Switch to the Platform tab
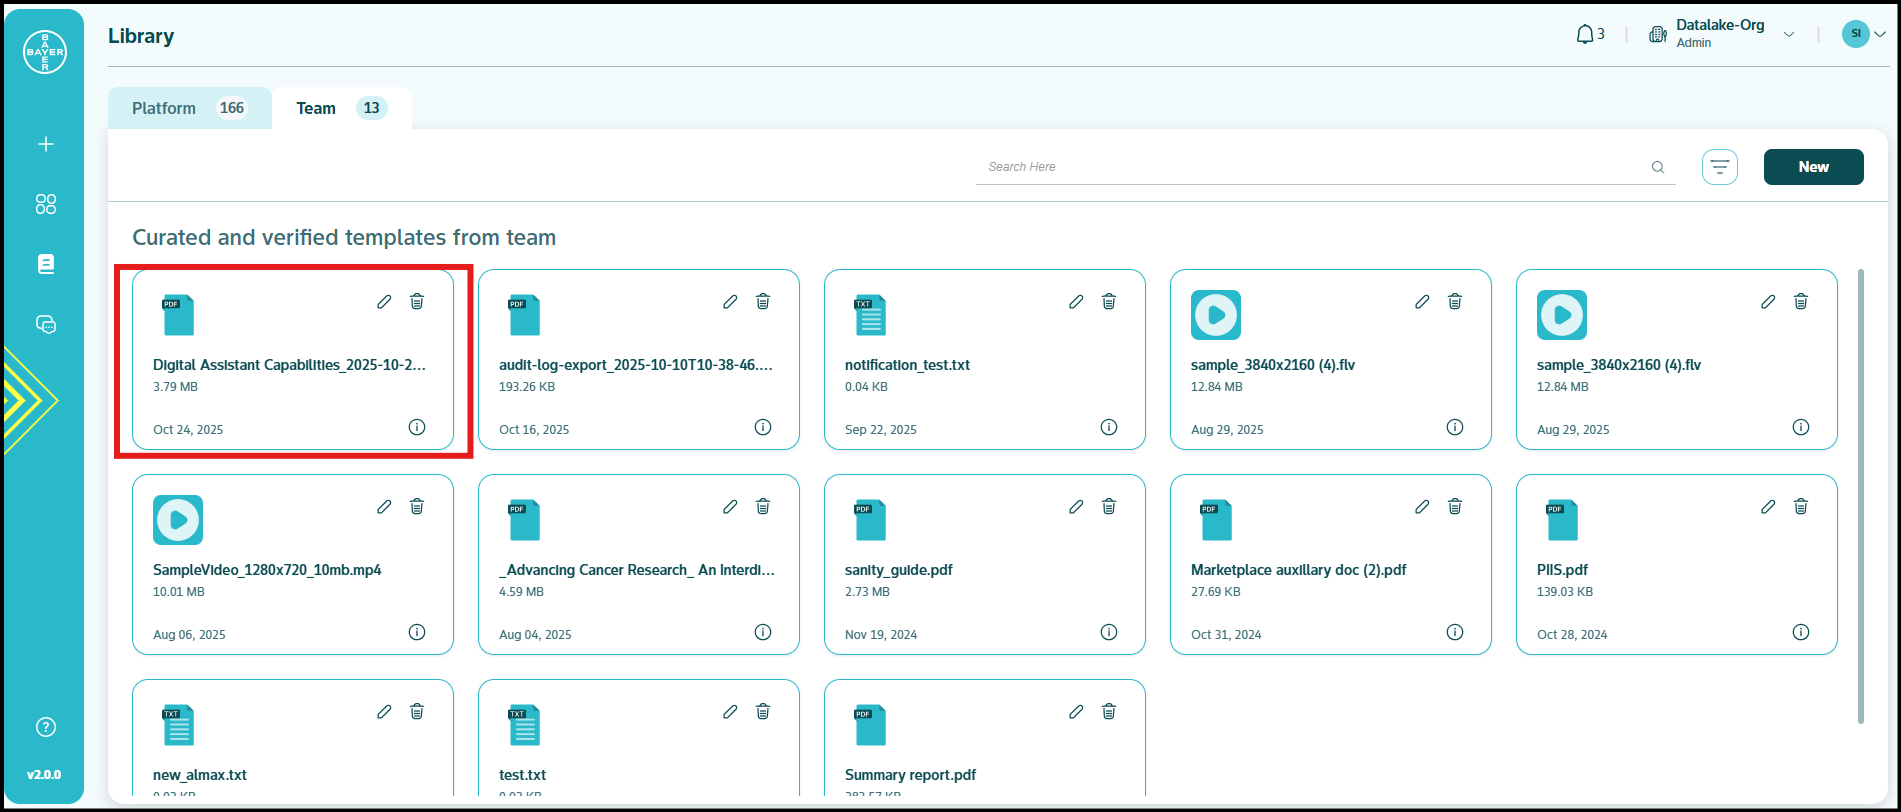The height and width of the screenshot is (812, 1901). (188, 108)
